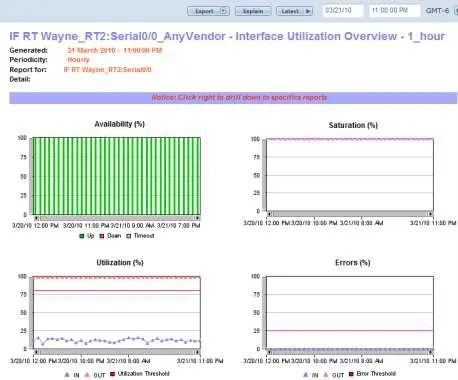Edit the 03/21/10 date field
The width and height of the screenshot is (458, 380).
(343, 11)
